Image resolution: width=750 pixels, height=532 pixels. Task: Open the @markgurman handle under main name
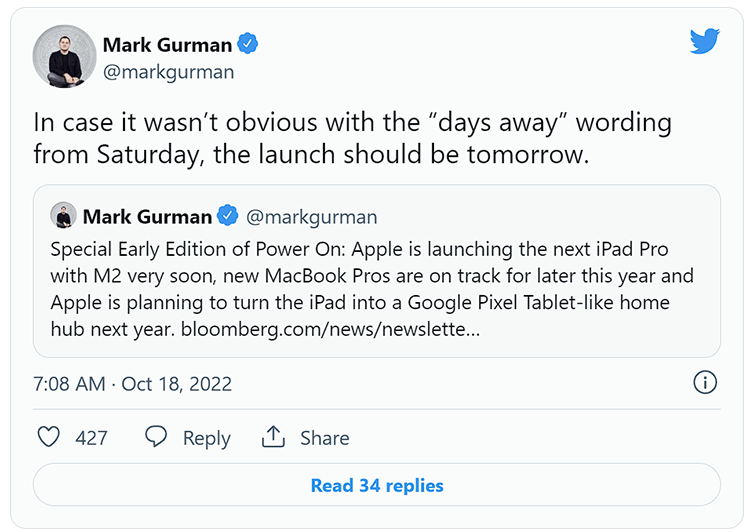(x=168, y=72)
